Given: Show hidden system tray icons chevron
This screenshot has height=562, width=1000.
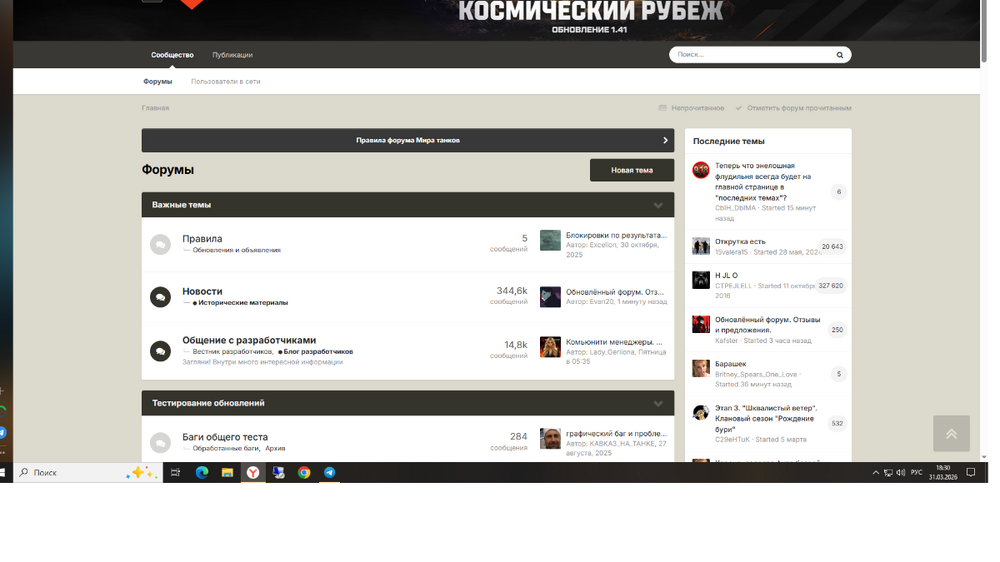Looking at the screenshot, I should (876, 473).
